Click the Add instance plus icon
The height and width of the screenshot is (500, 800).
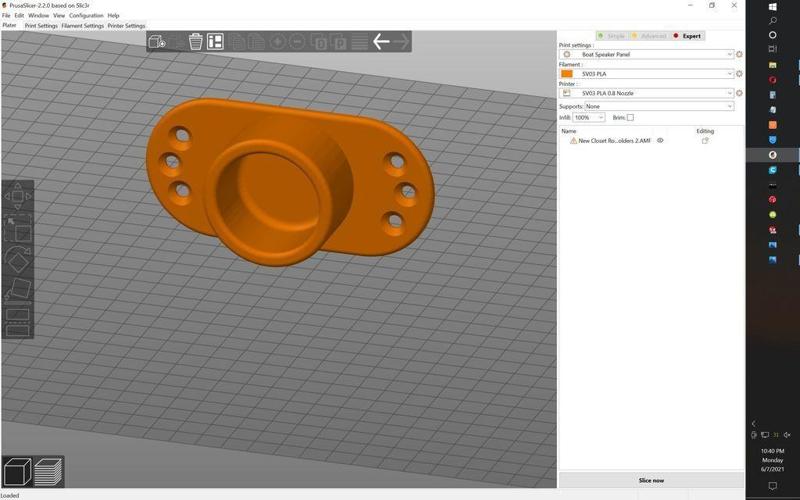click(278, 41)
